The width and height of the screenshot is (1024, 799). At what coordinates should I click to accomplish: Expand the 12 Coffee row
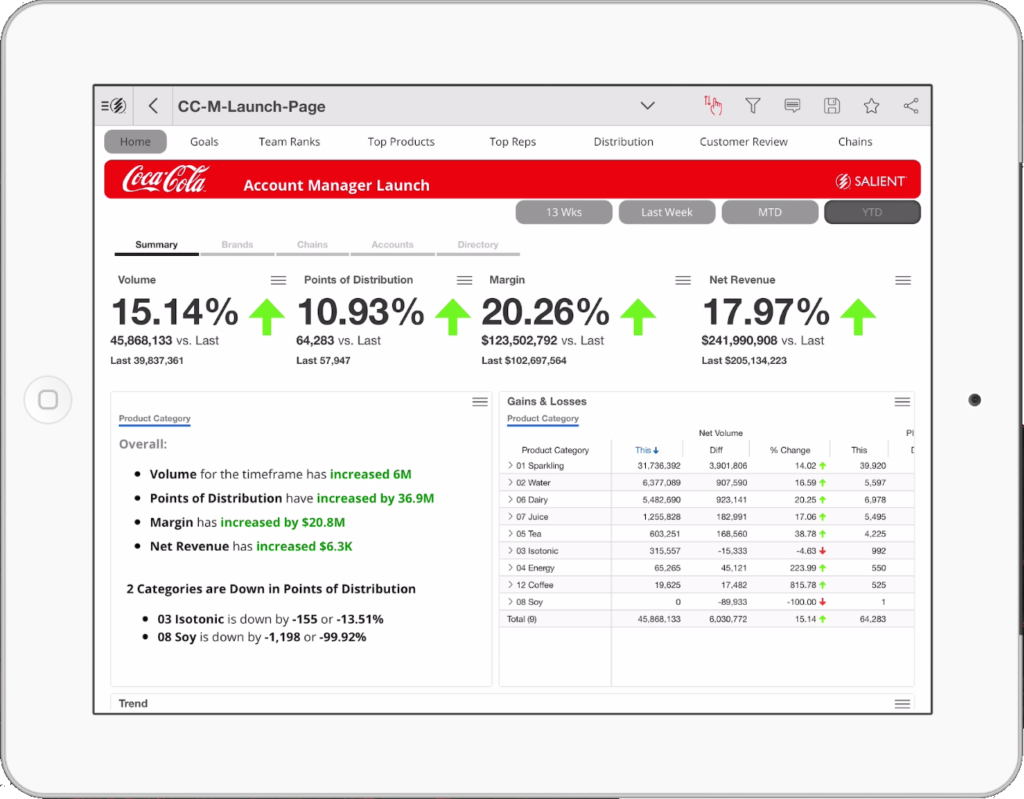pos(510,585)
